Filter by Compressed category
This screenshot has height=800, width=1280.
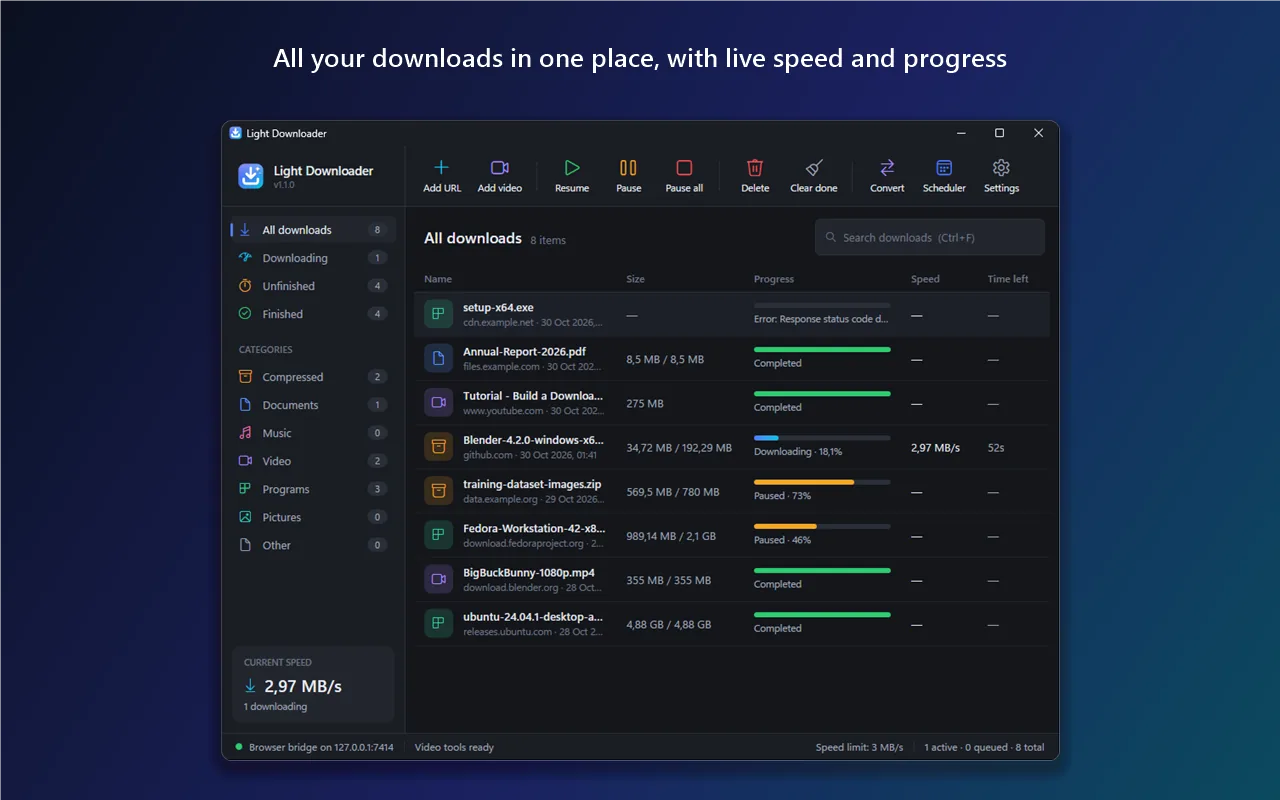coord(313,377)
